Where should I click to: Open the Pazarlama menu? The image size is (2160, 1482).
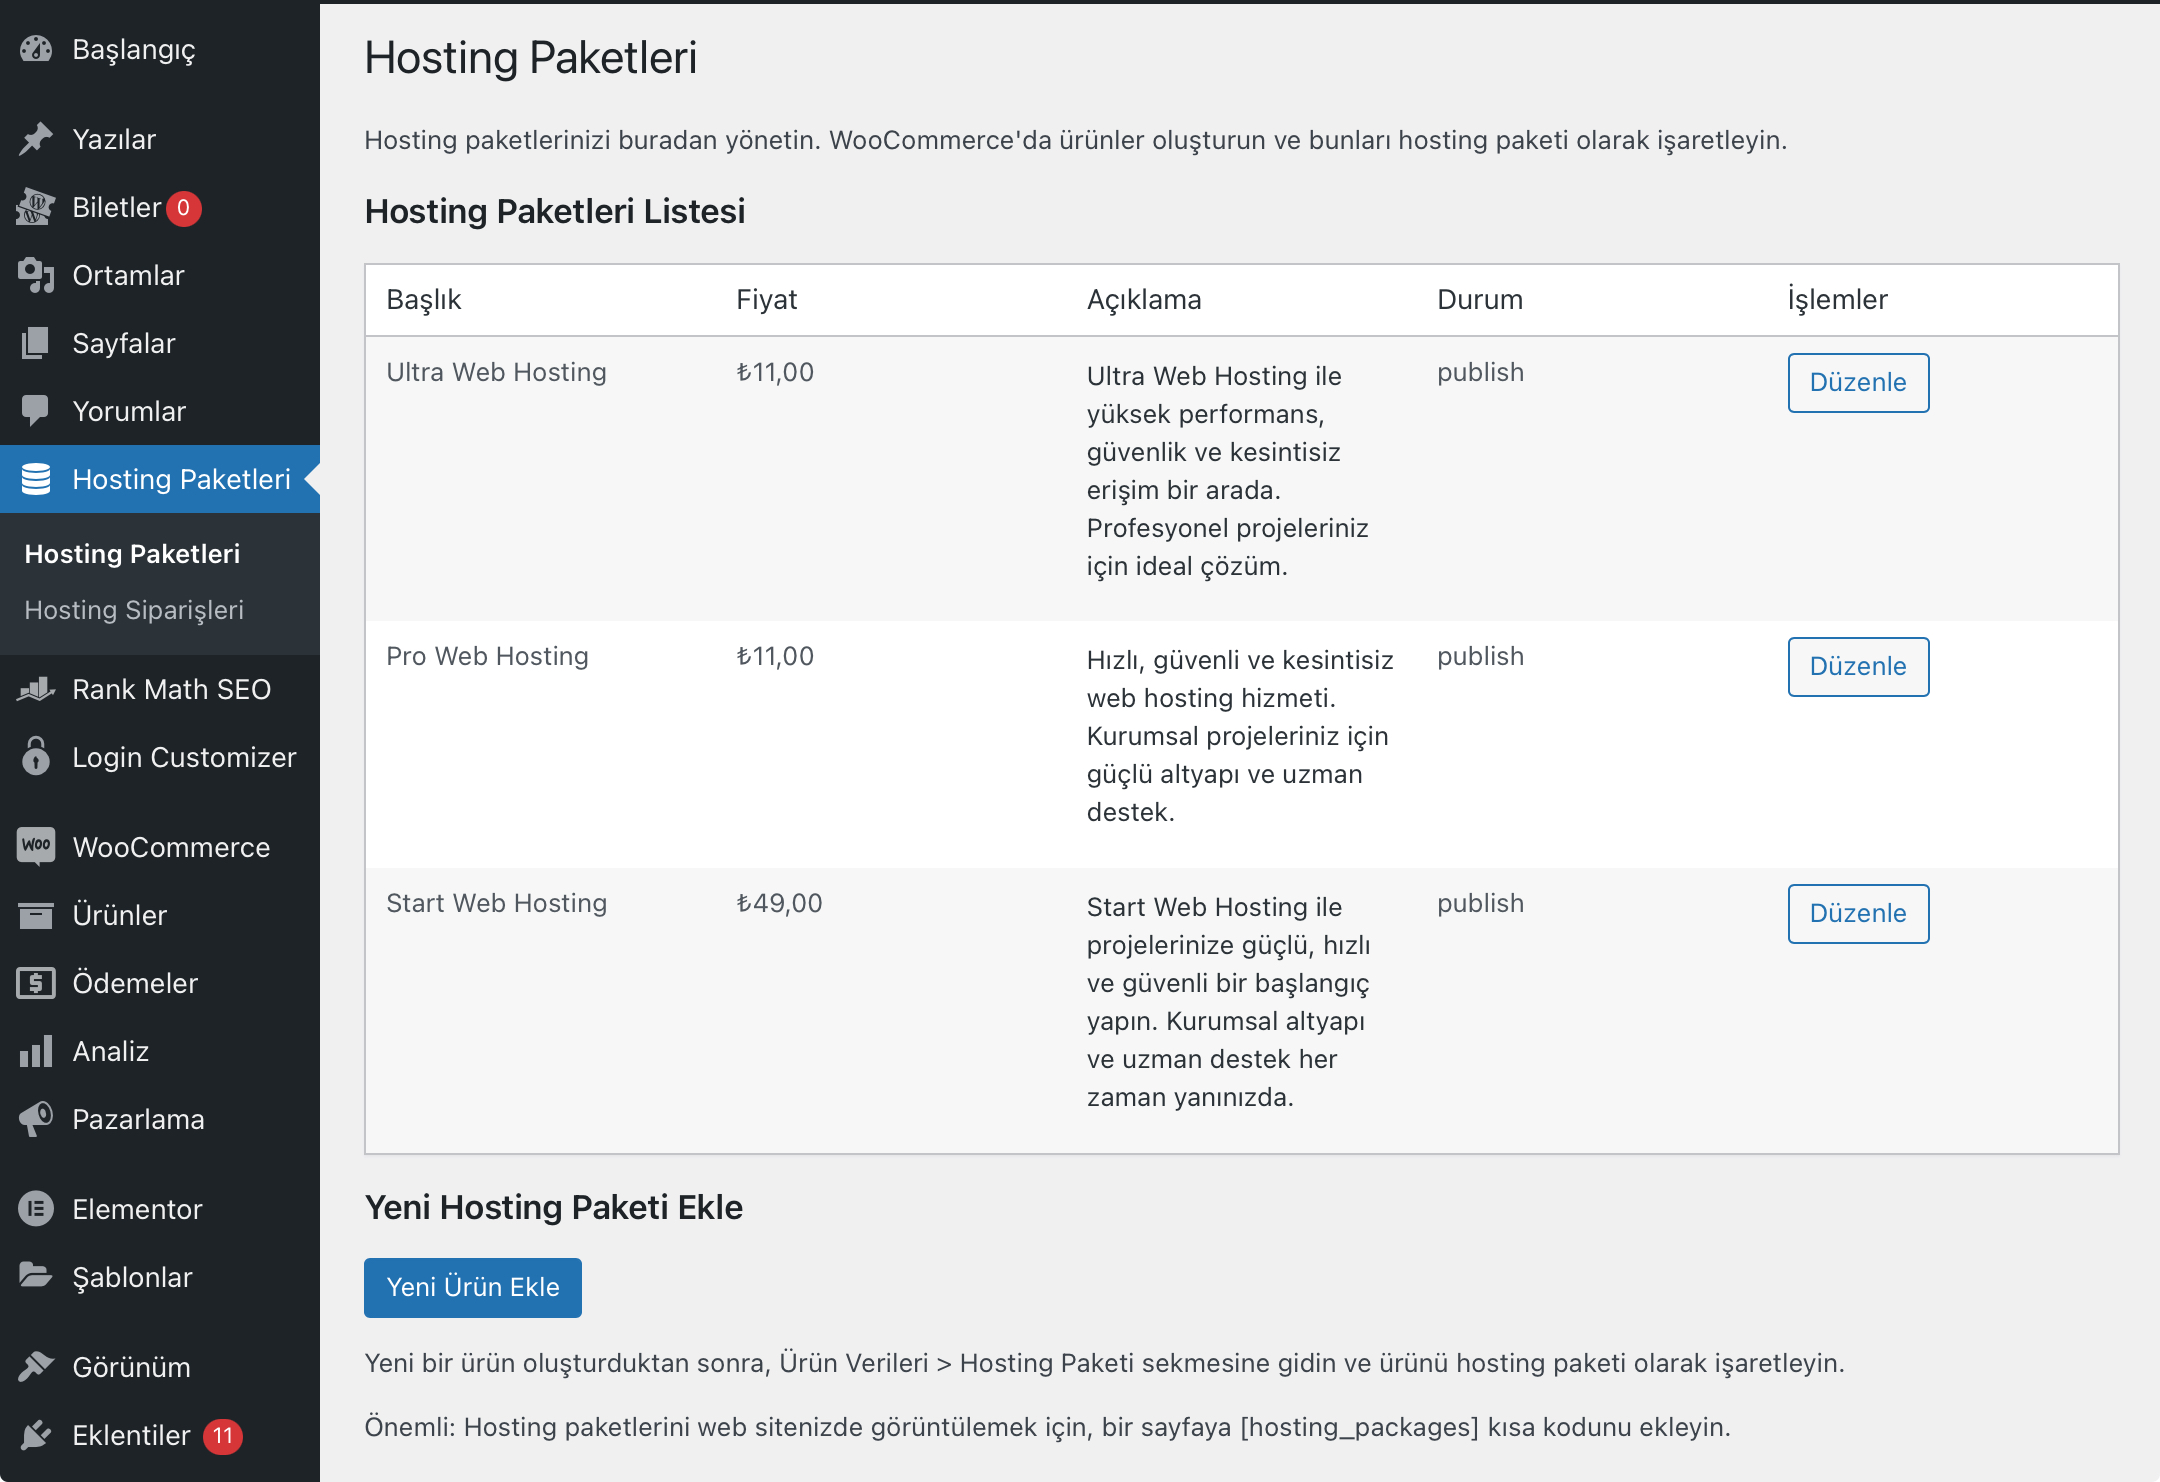click(160, 1119)
